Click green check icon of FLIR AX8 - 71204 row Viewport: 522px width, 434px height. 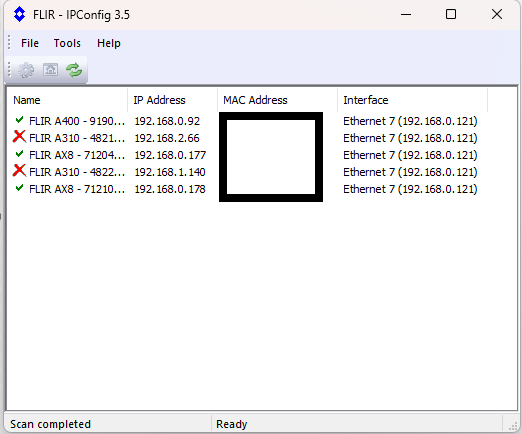coord(19,154)
